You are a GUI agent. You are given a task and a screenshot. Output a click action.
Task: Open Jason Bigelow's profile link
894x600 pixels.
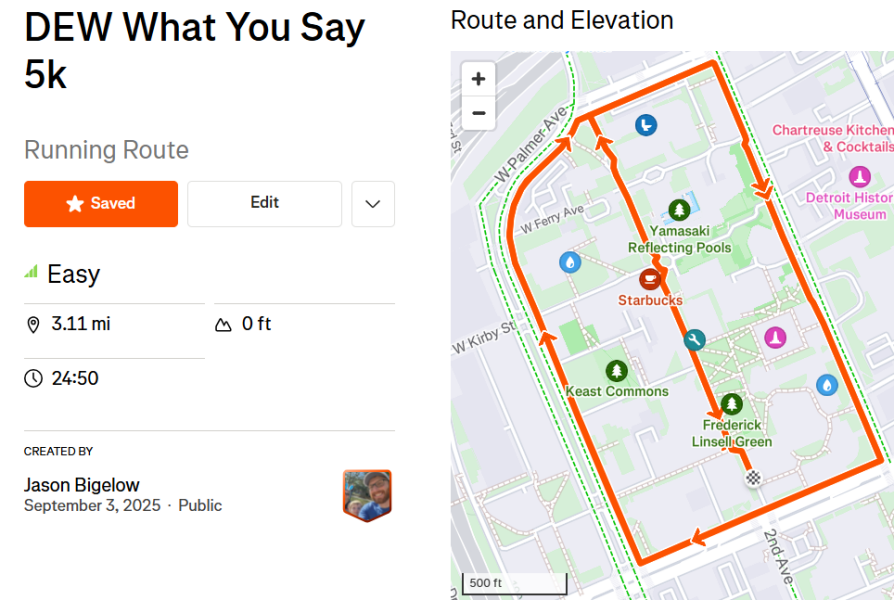[82, 485]
